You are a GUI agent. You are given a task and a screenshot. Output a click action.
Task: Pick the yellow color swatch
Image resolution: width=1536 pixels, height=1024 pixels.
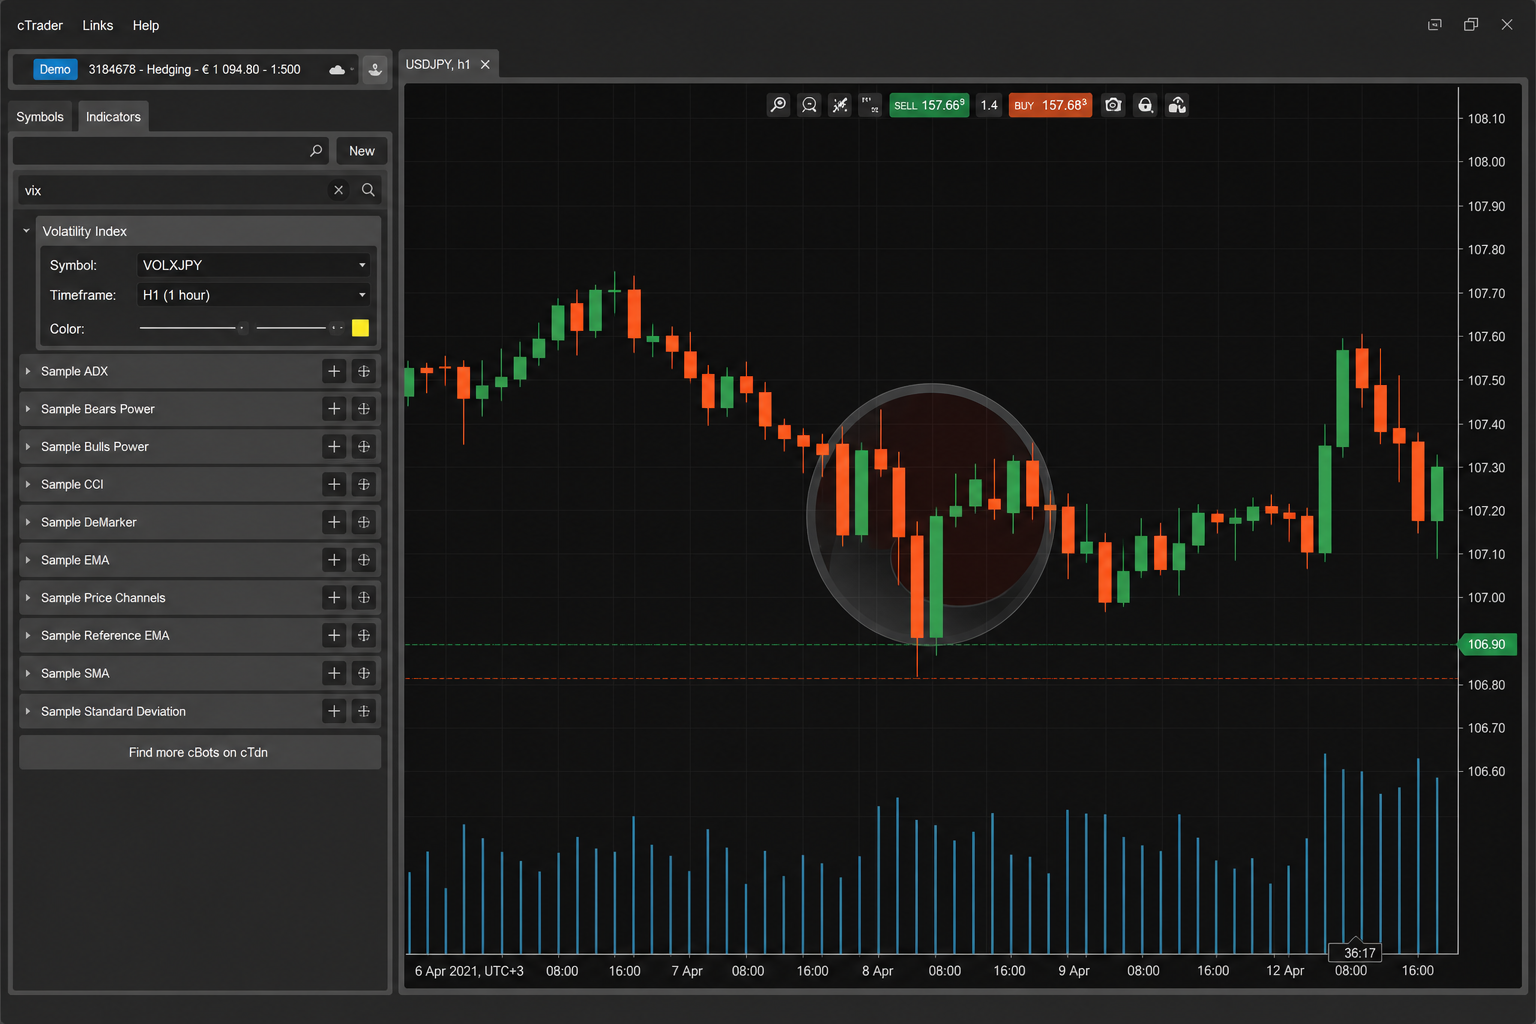(361, 328)
